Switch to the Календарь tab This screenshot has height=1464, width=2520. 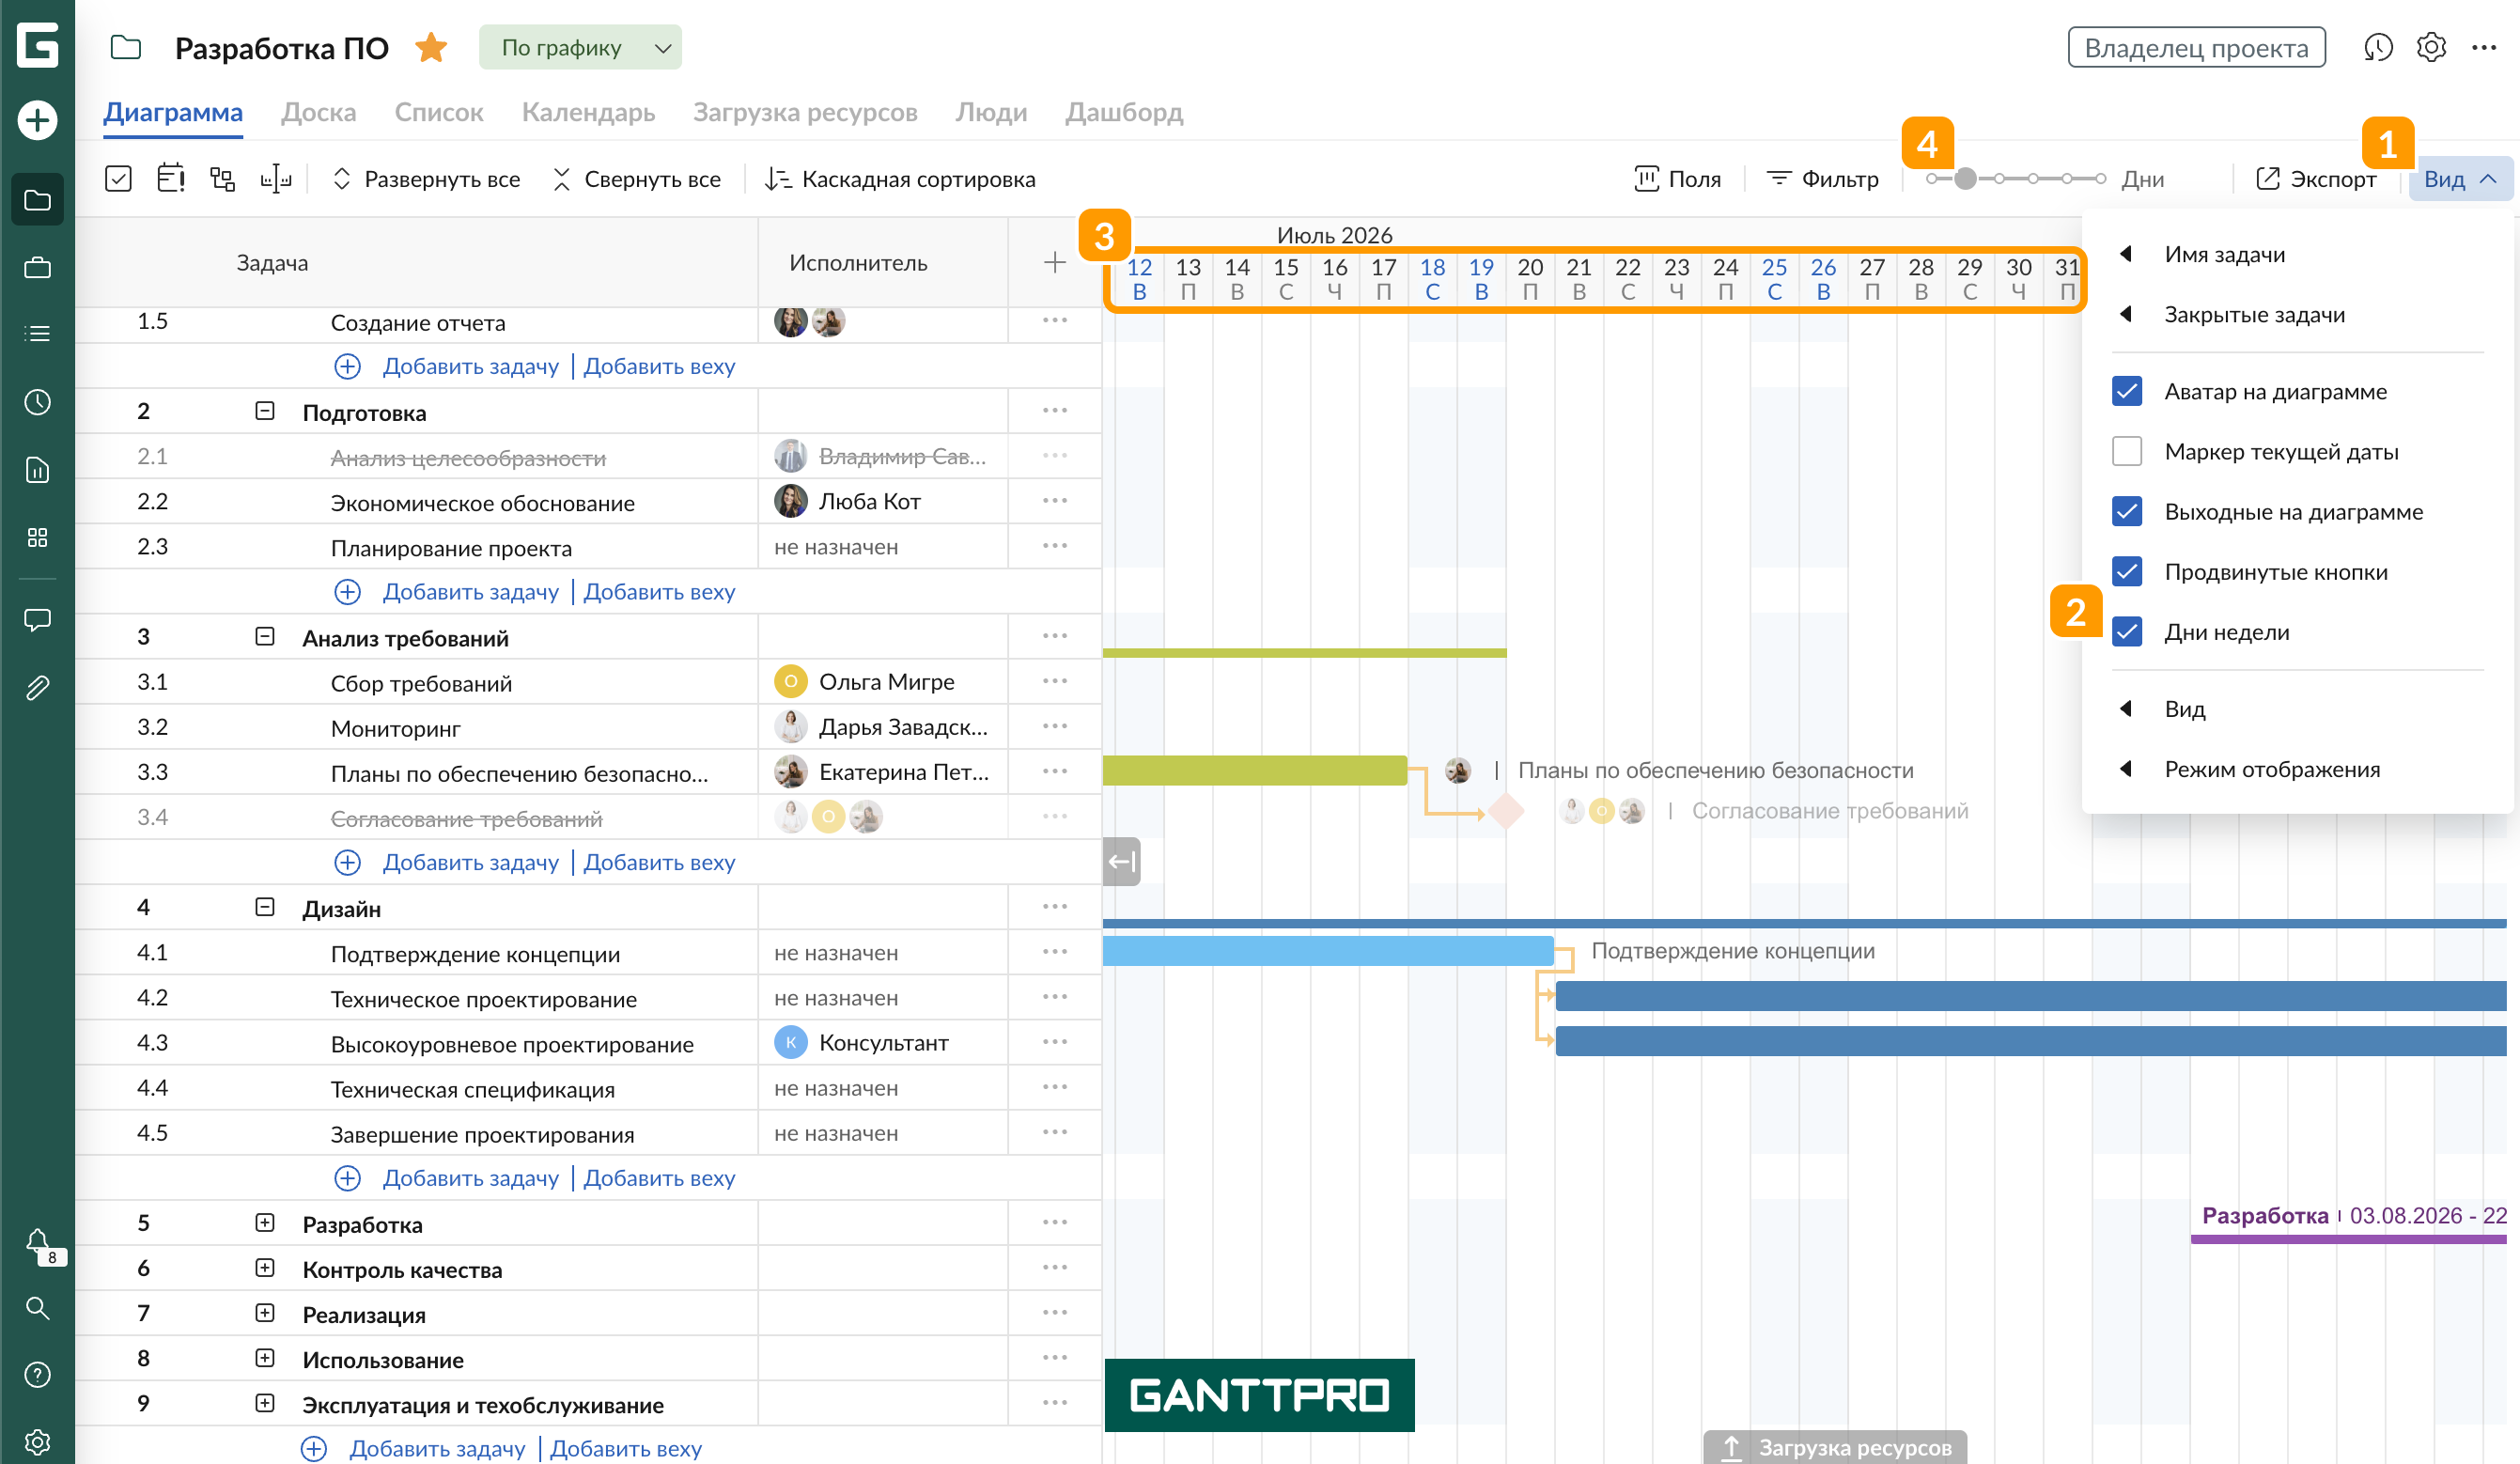click(588, 112)
